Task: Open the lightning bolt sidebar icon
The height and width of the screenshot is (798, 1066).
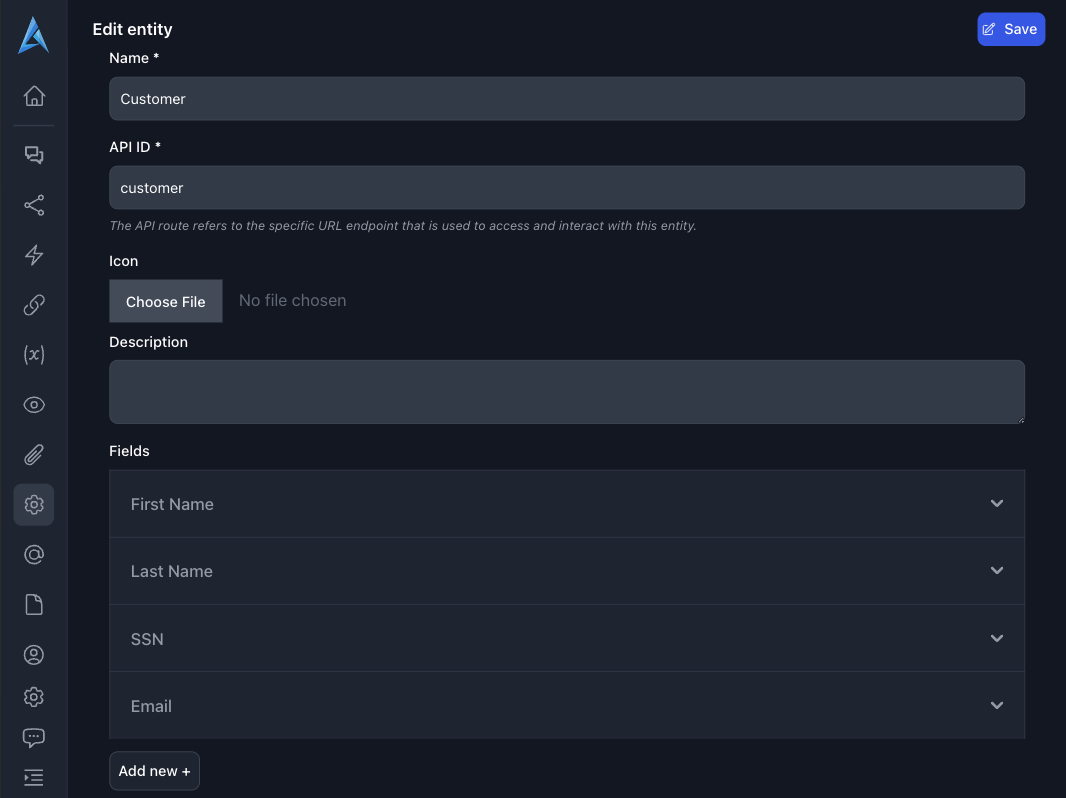Action: tap(34, 255)
